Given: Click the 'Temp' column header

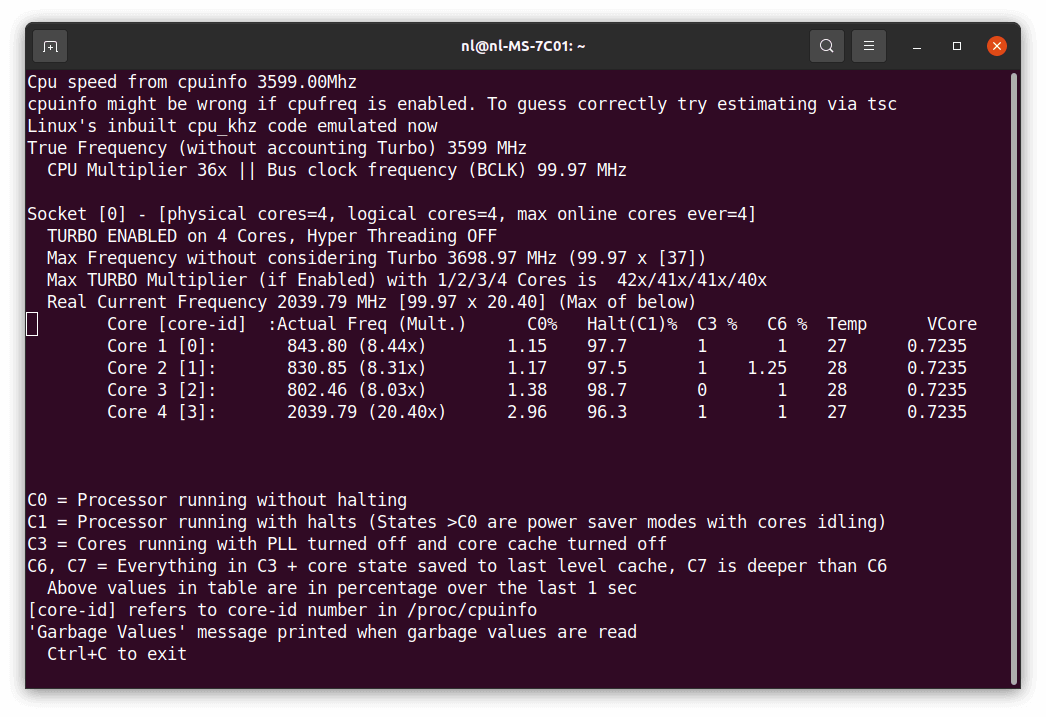Looking at the screenshot, I should pos(847,324).
